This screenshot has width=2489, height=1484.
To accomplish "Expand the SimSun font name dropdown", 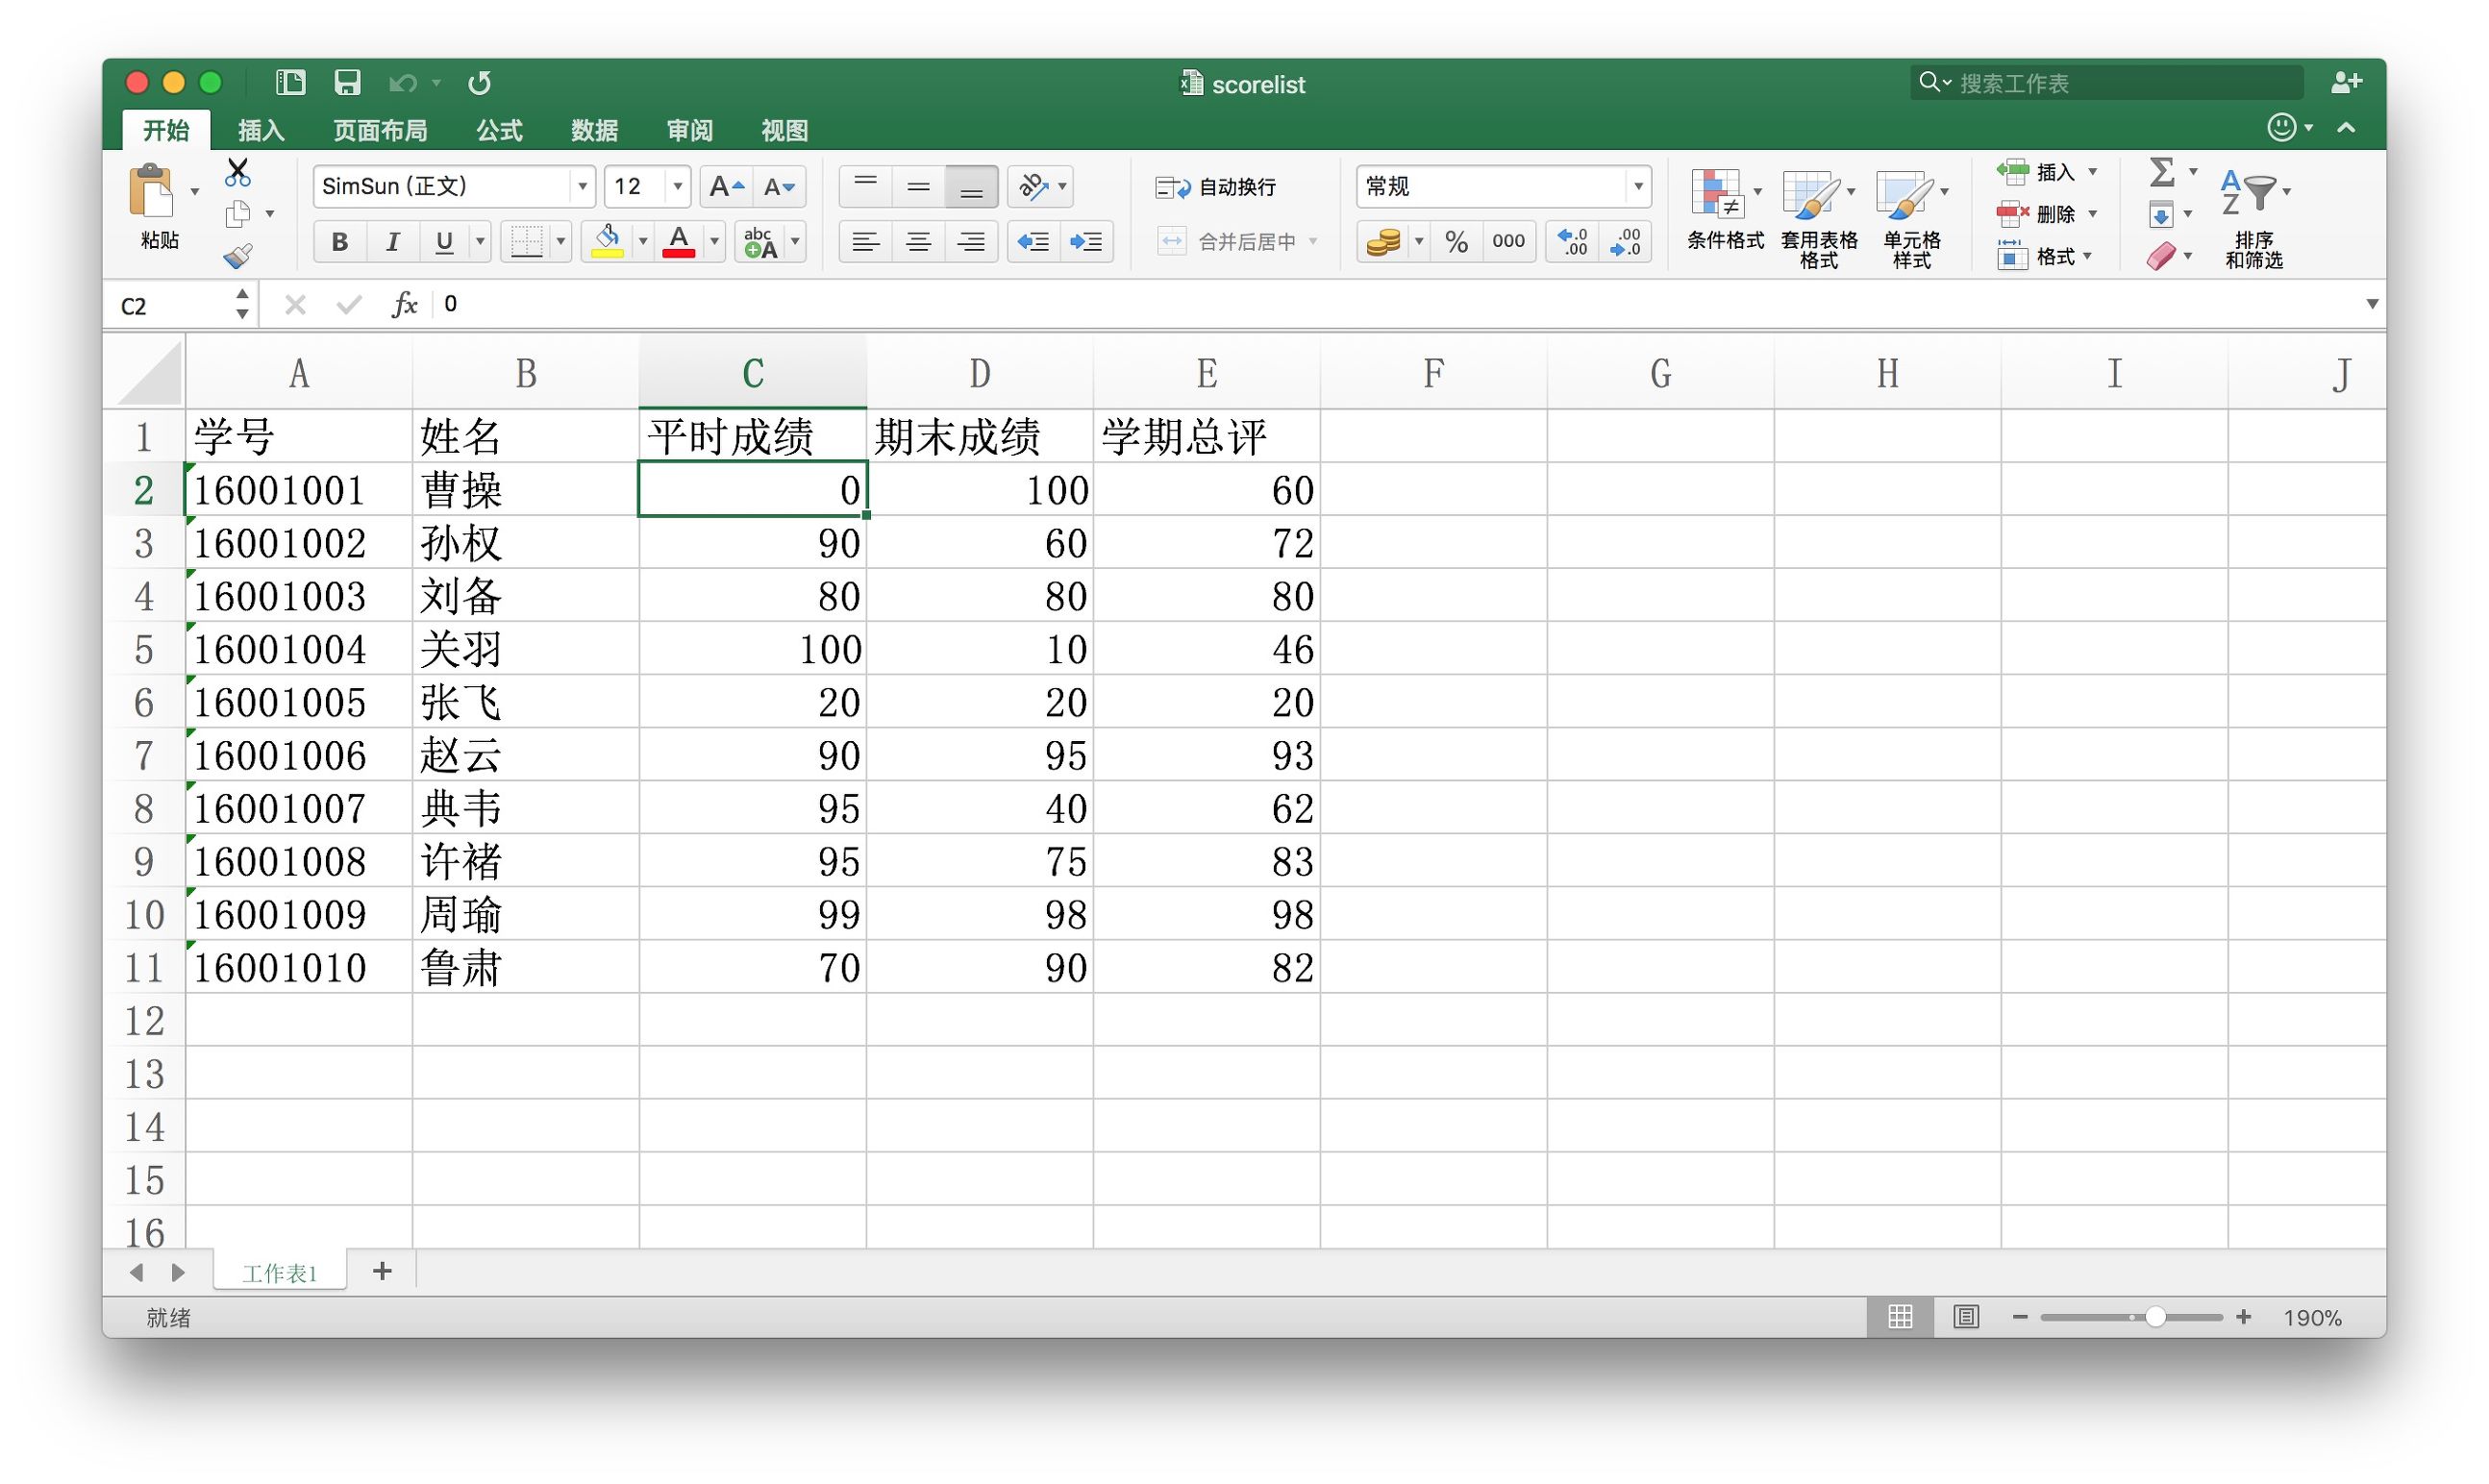I will tap(582, 187).
